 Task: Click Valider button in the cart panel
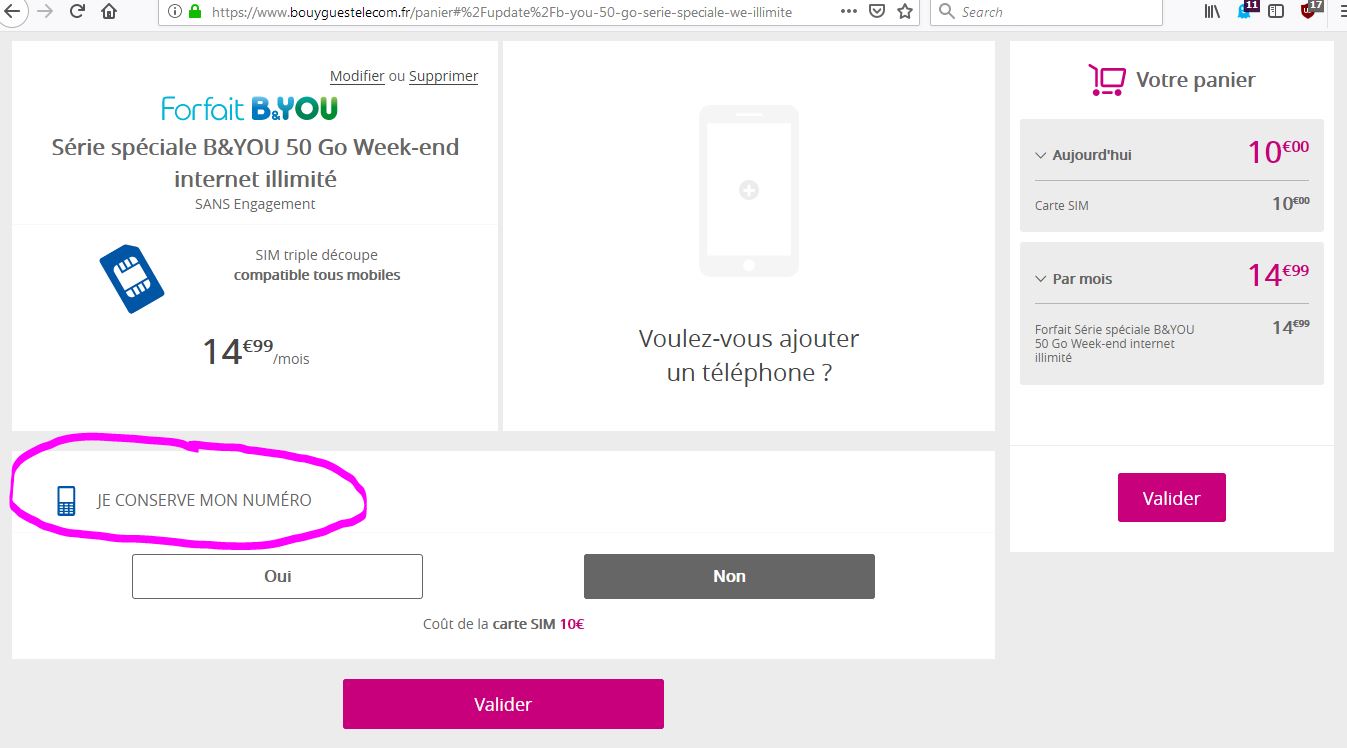tap(1171, 497)
